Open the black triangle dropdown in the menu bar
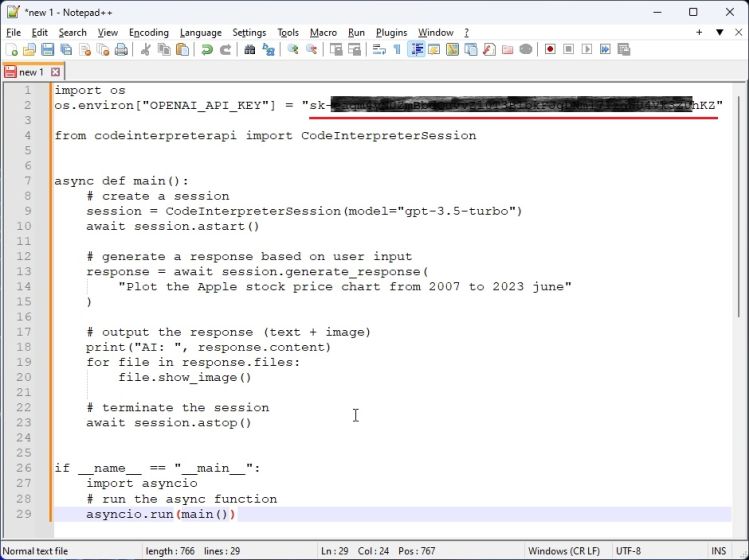 tap(719, 32)
